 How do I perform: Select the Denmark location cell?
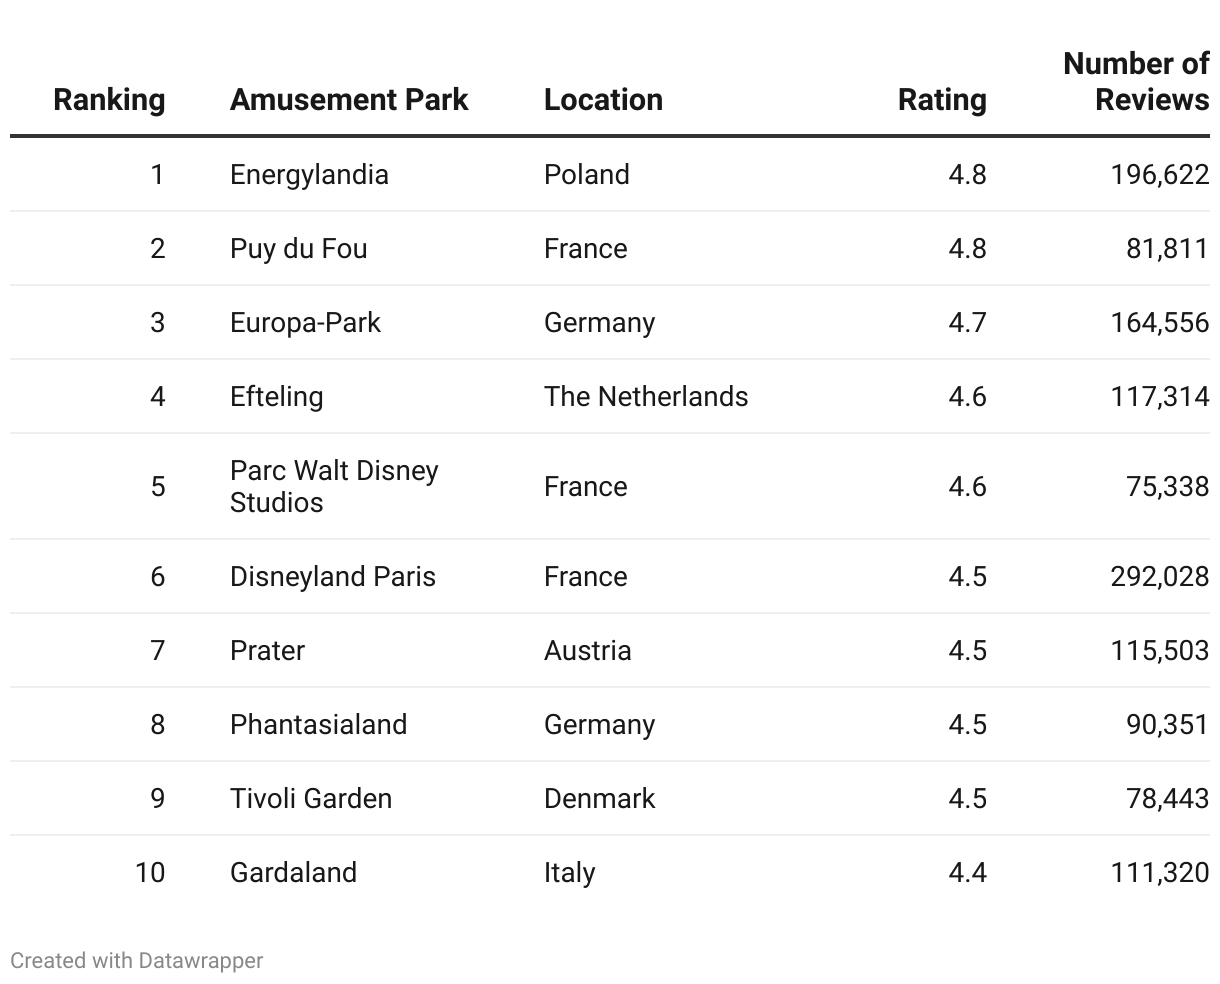click(599, 799)
